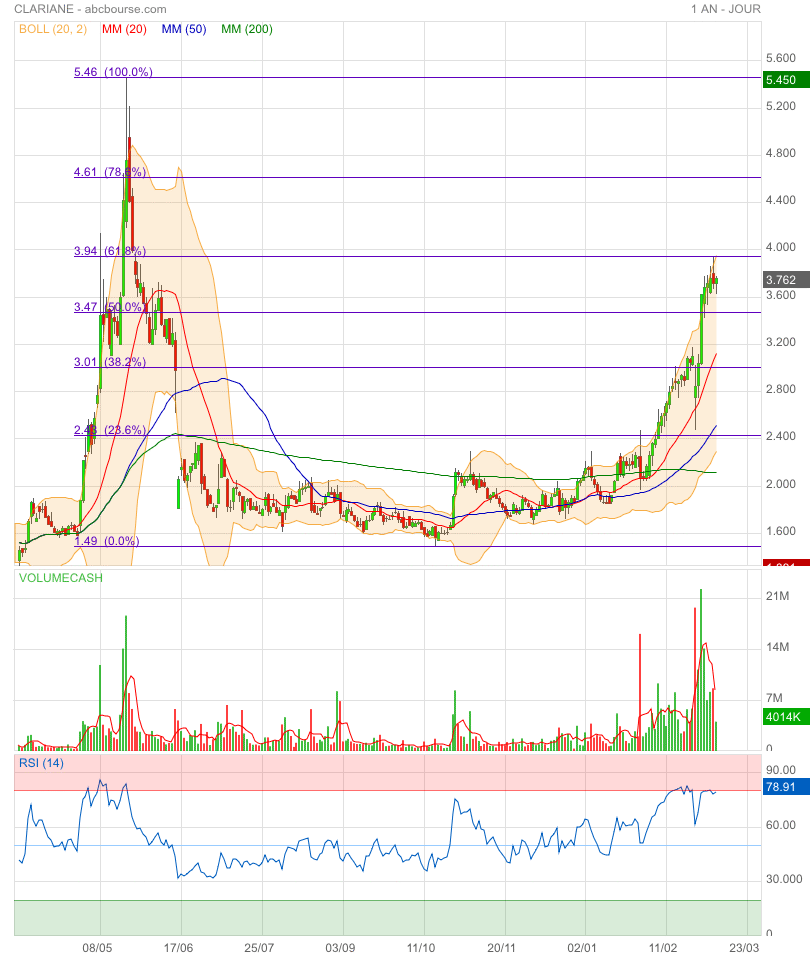Click the 1 AN - JOUR period label
The height and width of the screenshot is (958, 810).
(726, 9)
